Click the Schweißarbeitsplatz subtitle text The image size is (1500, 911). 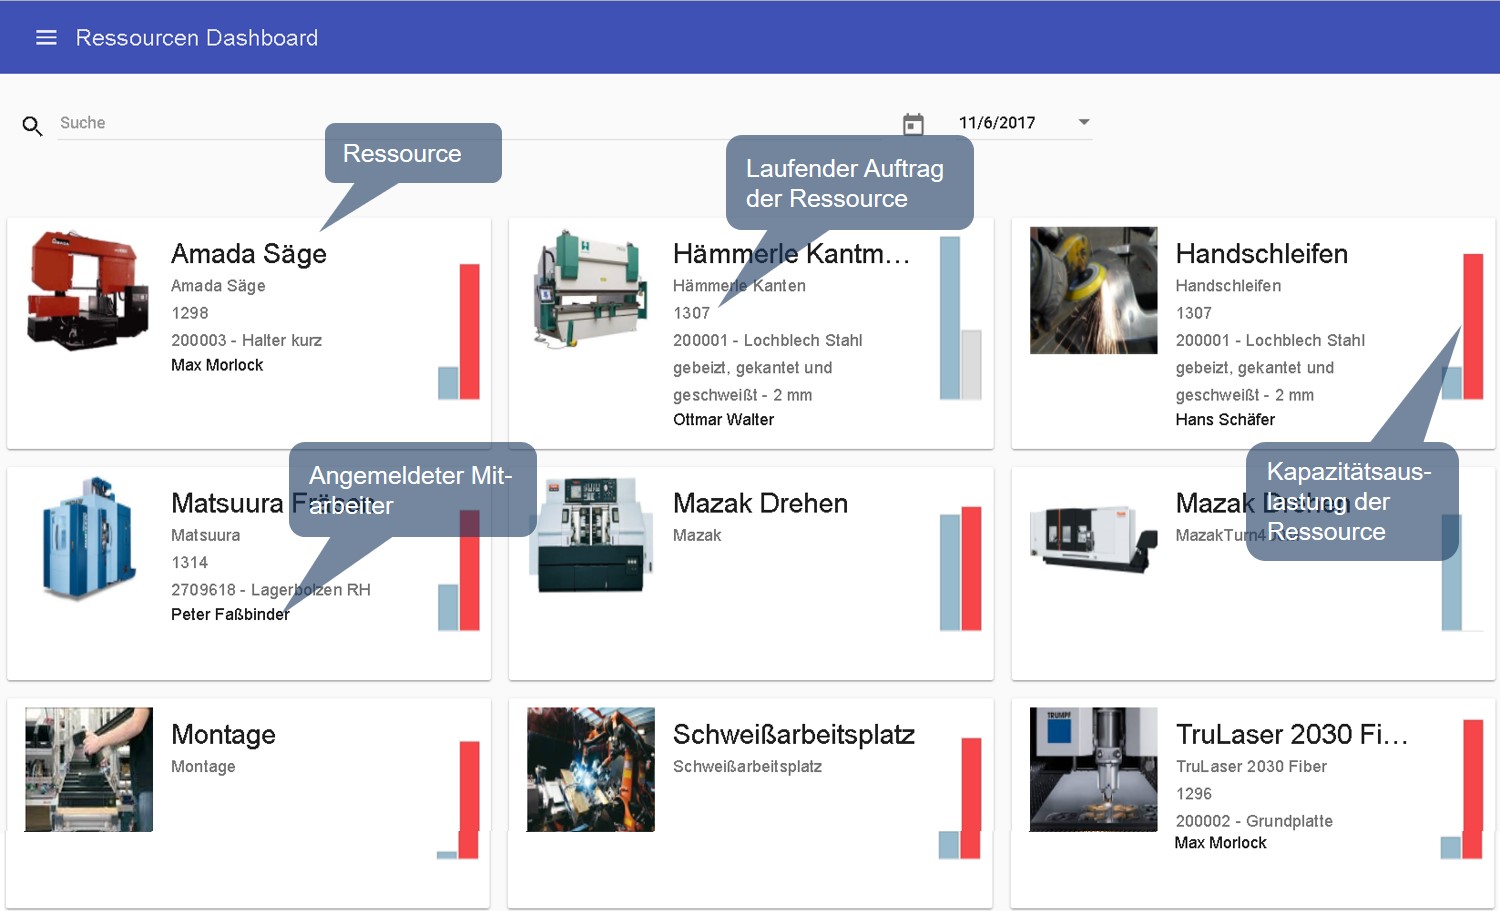pyautogui.click(x=747, y=767)
